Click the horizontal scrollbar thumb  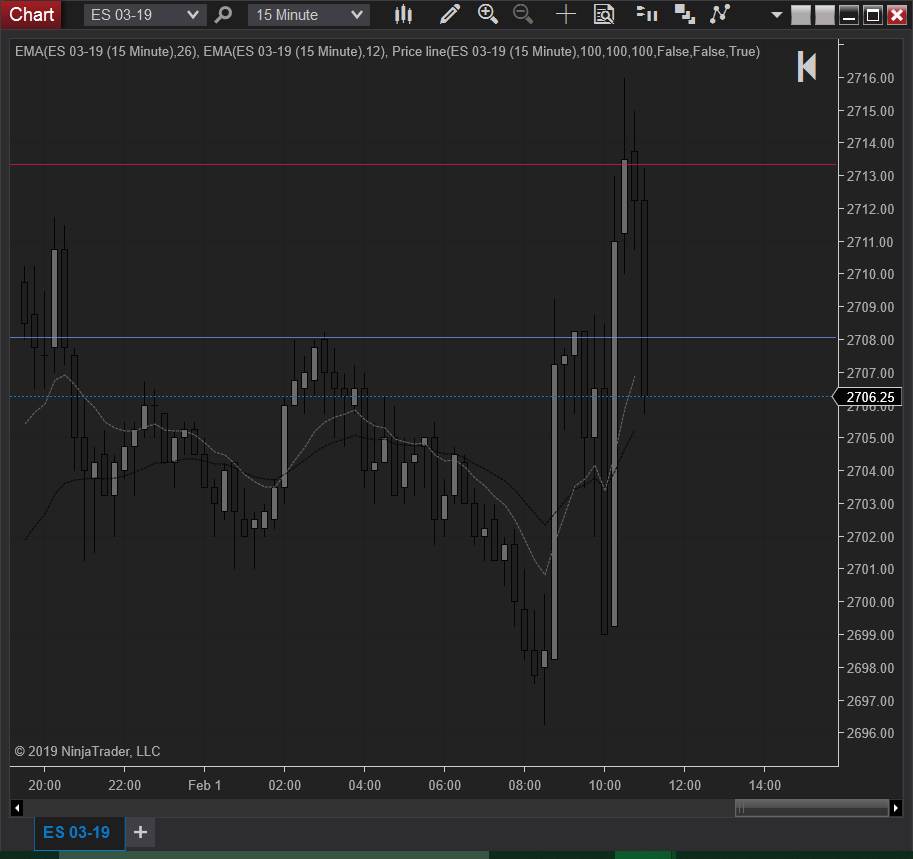pyautogui.click(x=812, y=808)
